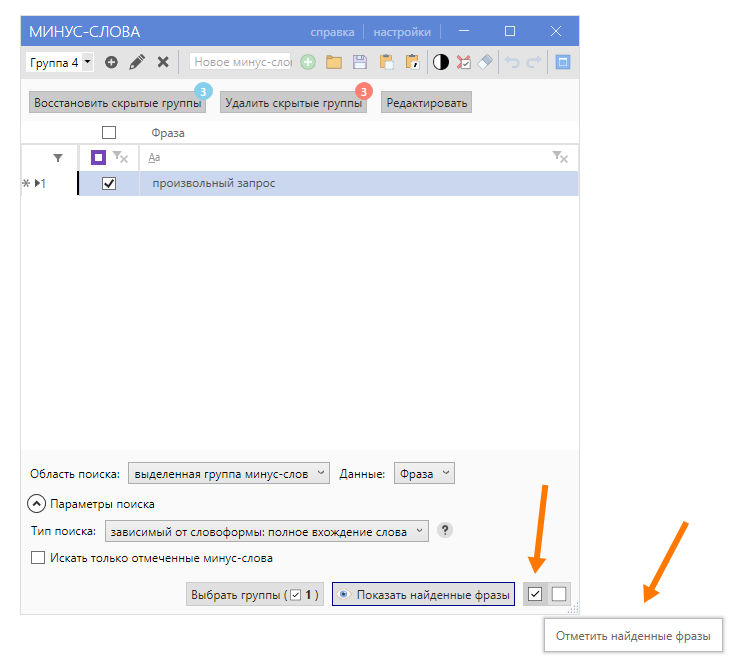Open file with the folder icon
The width and height of the screenshot is (747, 664).
(x=334, y=62)
